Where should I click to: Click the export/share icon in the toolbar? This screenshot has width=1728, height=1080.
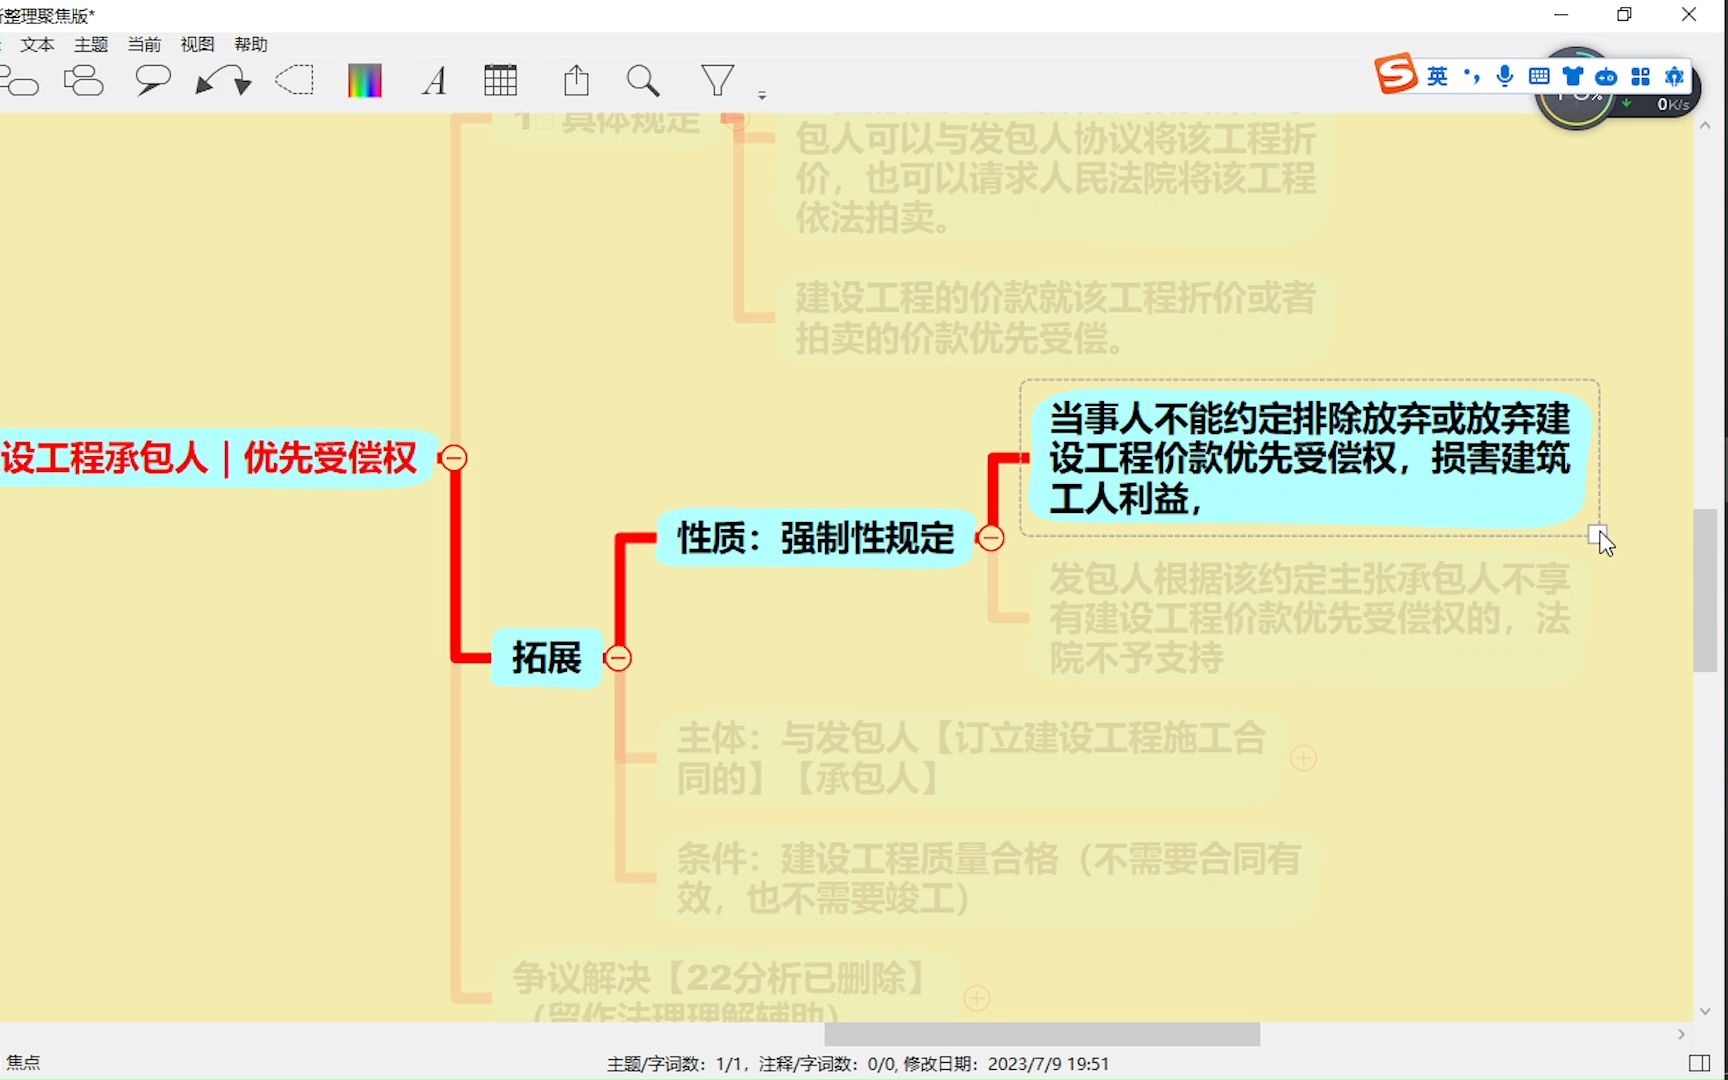tap(576, 80)
